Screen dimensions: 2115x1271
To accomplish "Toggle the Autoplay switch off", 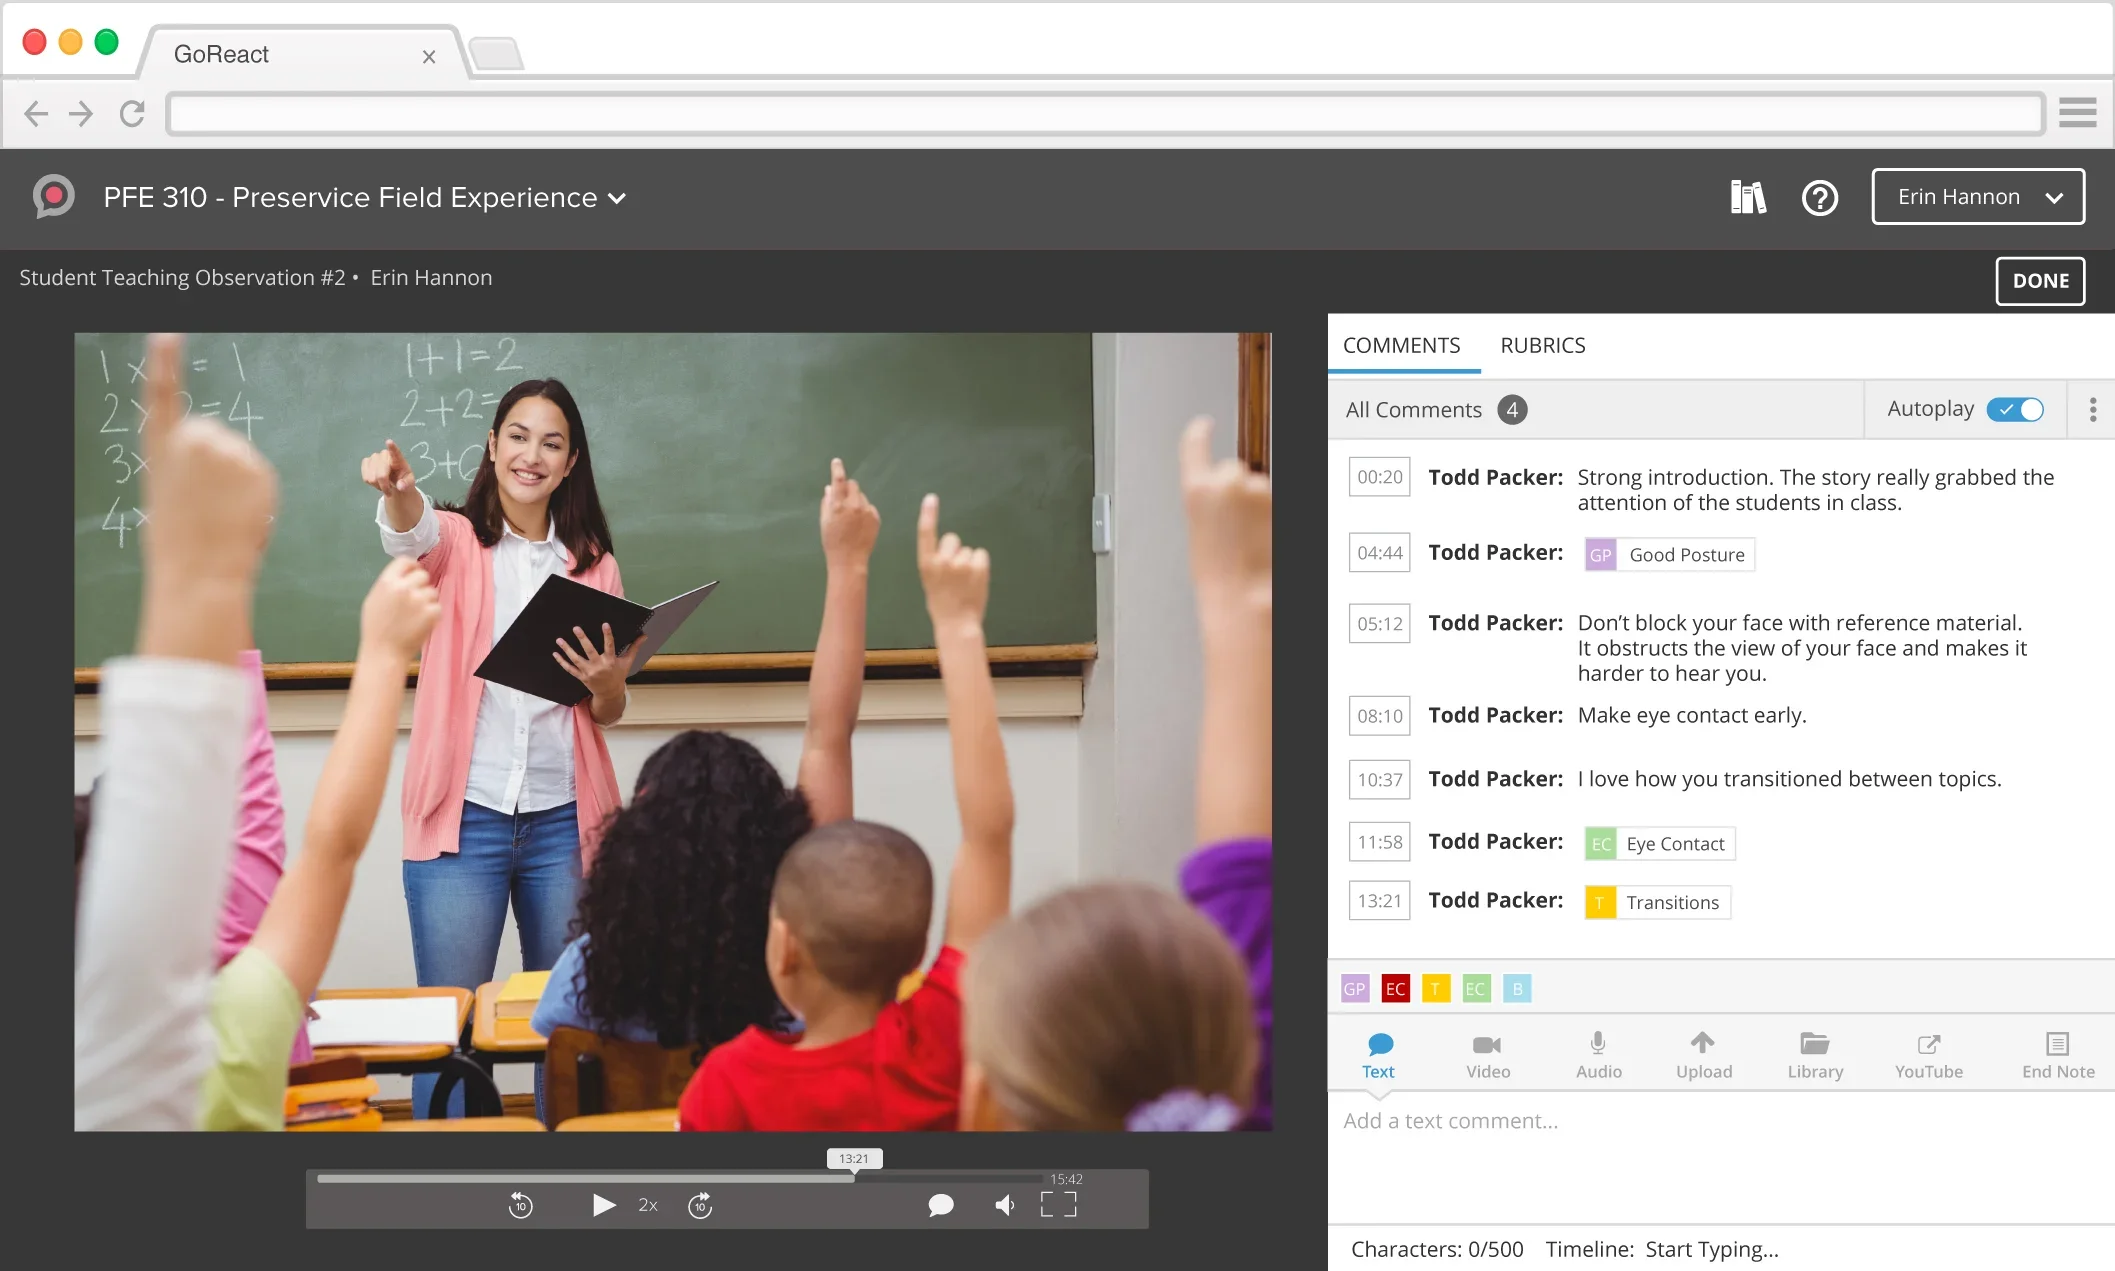I will pyautogui.click(x=2015, y=409).
